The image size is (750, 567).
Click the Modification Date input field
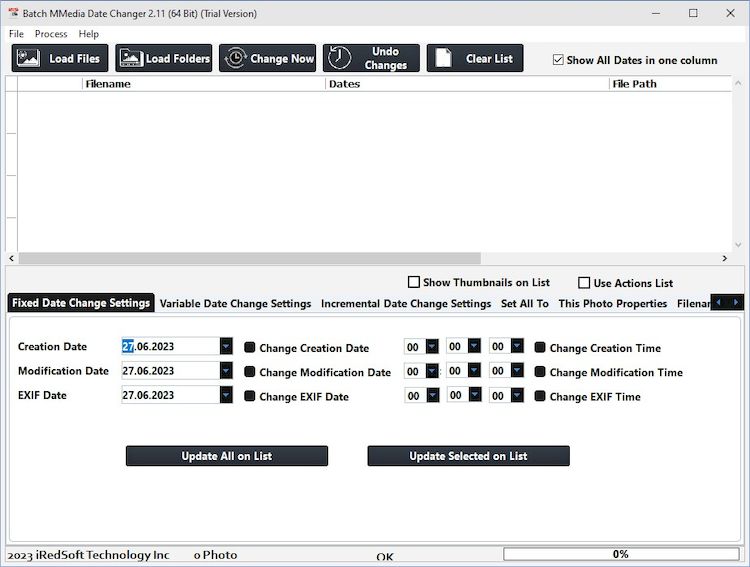pos(171,370)
